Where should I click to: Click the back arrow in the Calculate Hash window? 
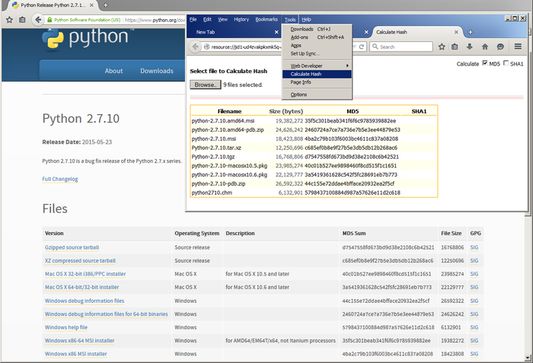(x=195, y=47)
